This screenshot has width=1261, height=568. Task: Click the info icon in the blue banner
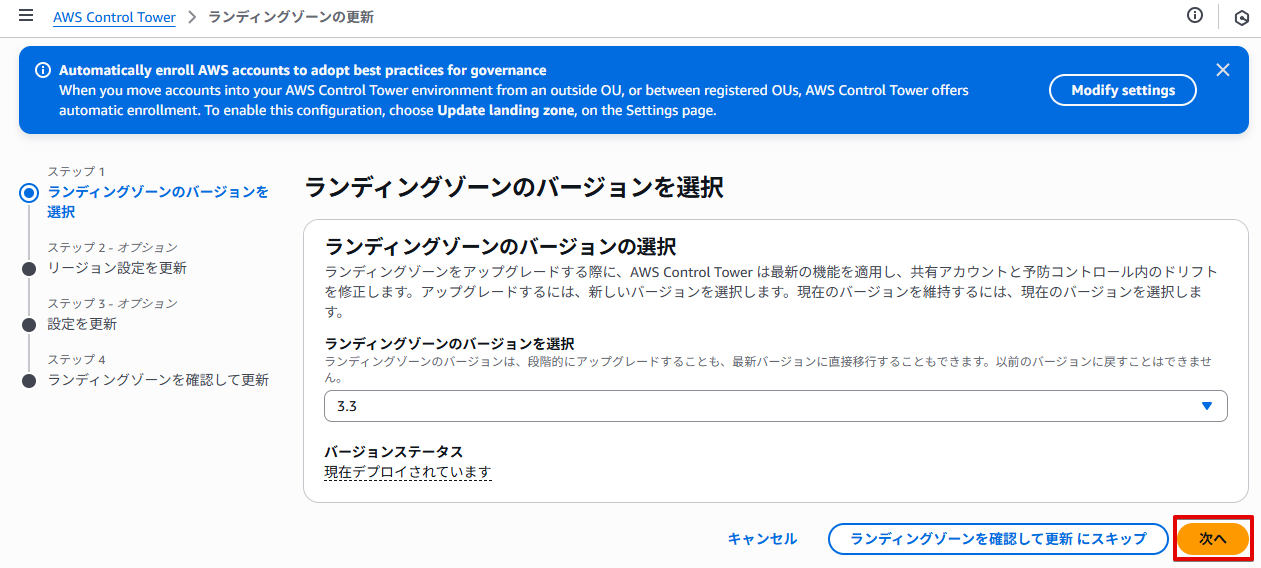(x=43, y=71)
